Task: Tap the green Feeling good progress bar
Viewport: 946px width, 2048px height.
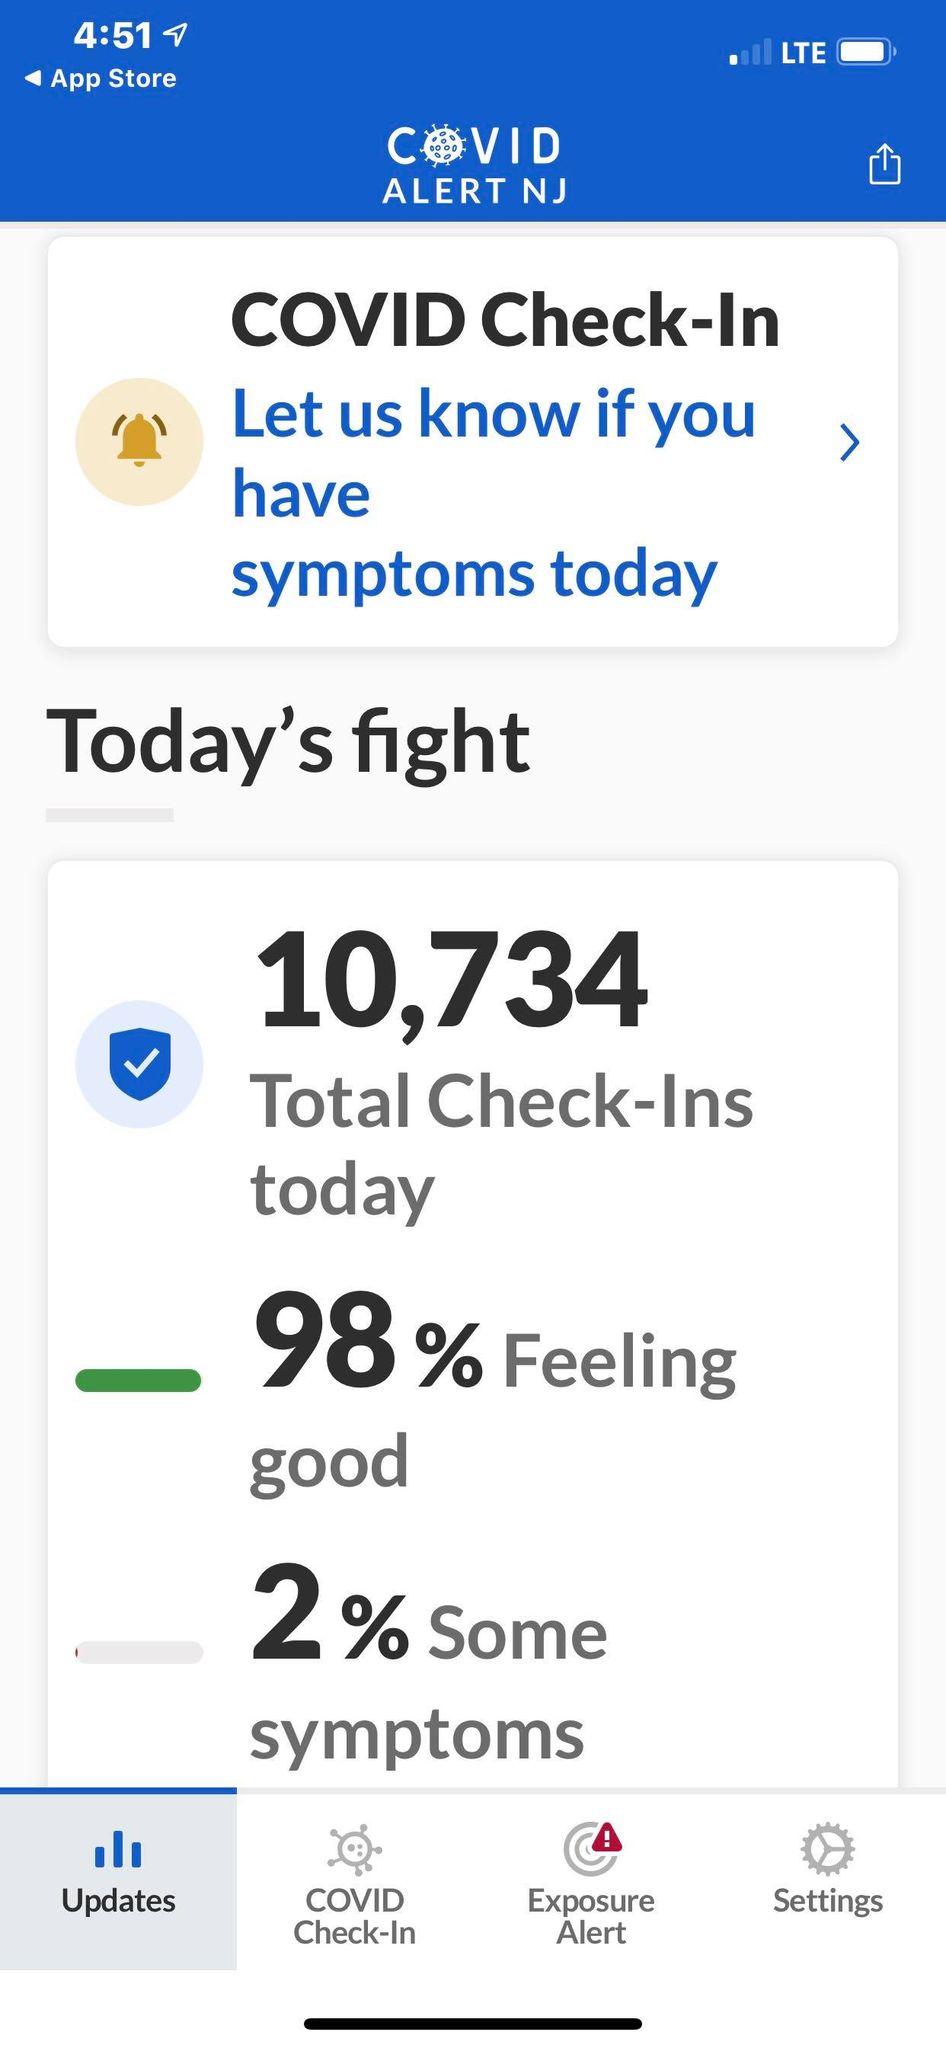Action: point(139,1380)
